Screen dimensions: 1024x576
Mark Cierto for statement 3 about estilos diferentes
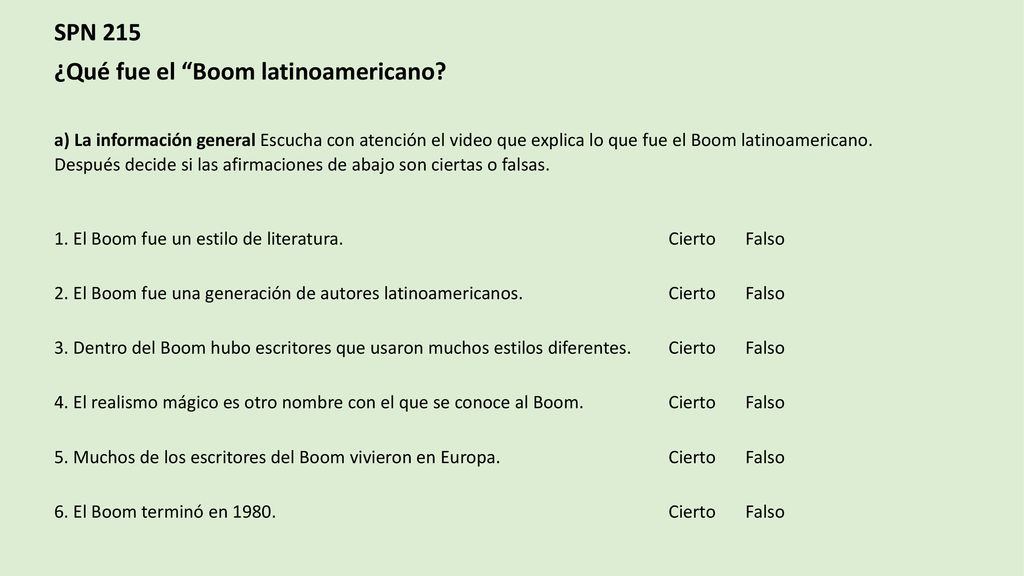(x=692, y=348)
